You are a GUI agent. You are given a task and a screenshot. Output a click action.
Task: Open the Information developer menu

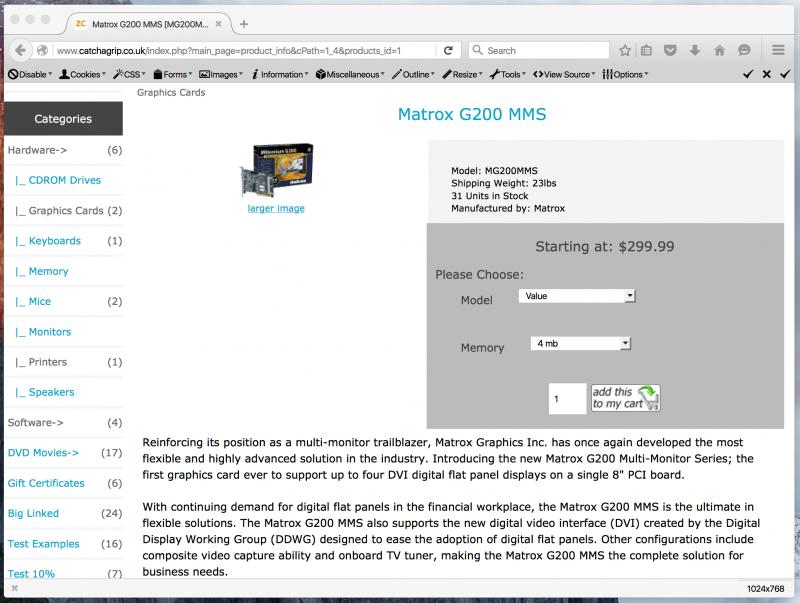[280, 74]
